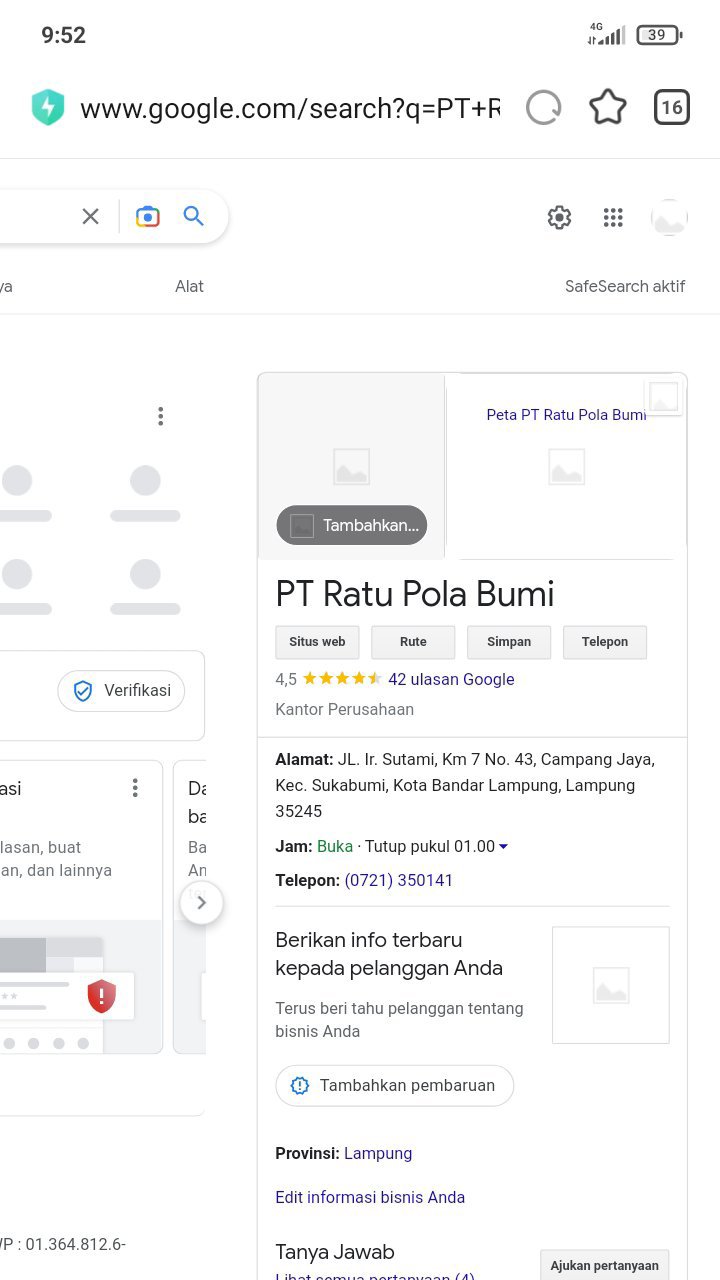Open the Google apps grid

pyautogui.click(x=613, y=218)
